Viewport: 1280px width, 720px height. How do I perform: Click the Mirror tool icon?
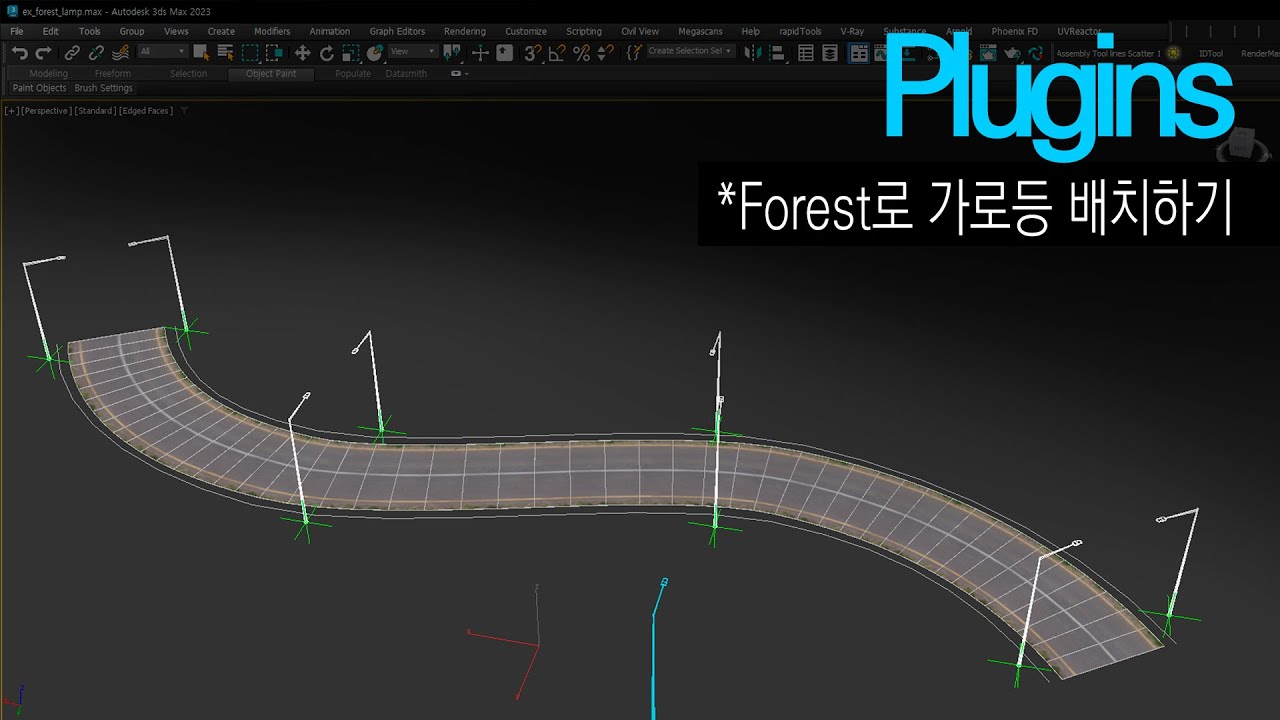752,52
